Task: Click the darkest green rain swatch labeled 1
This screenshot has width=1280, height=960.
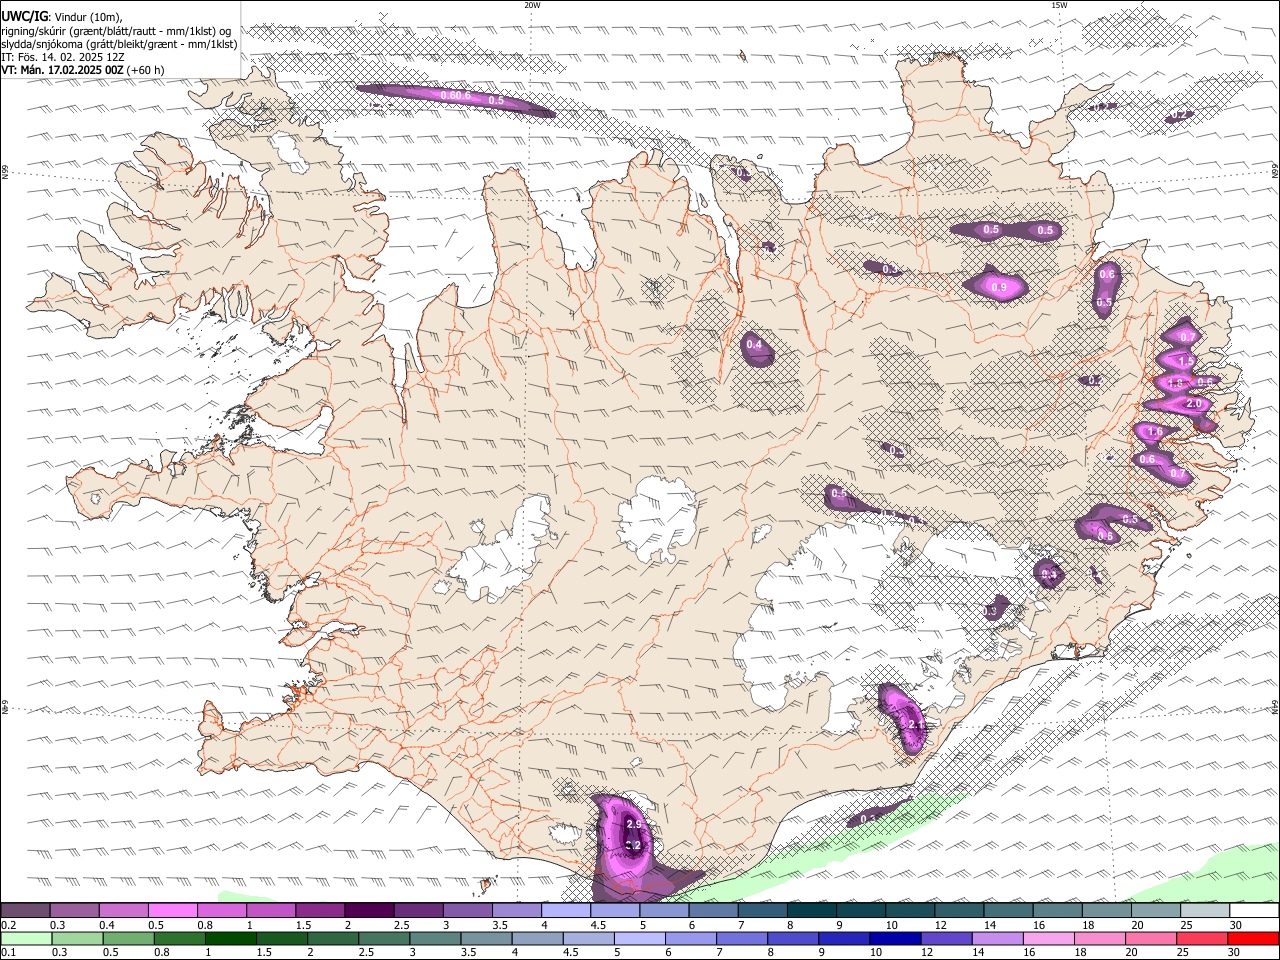Action: tap(231, 938)
